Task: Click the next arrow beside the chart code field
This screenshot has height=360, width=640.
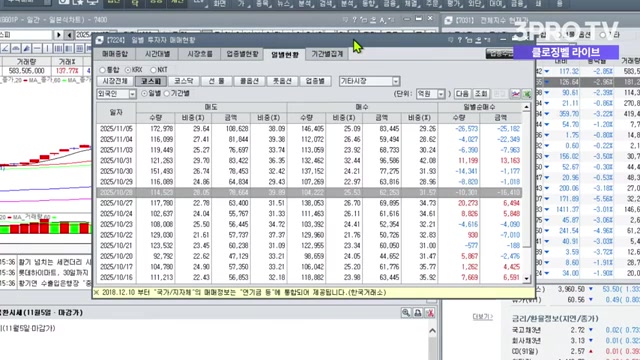Action: [58, 35]
